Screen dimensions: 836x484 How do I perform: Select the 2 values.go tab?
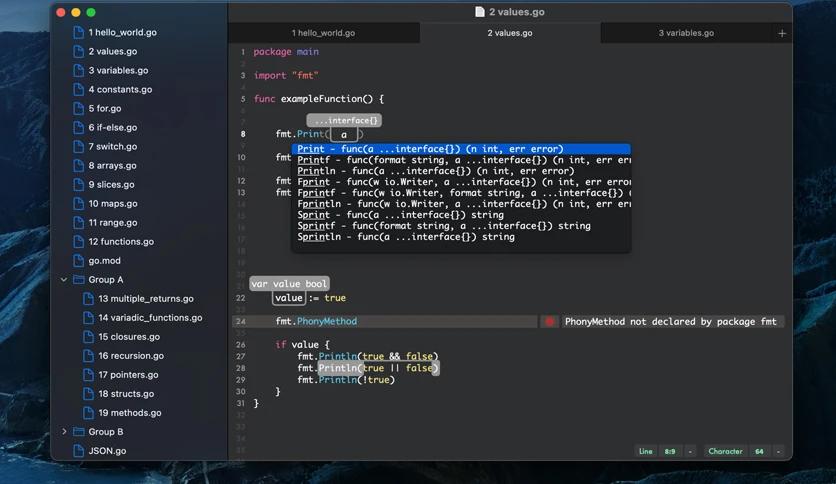pos(510,33)
